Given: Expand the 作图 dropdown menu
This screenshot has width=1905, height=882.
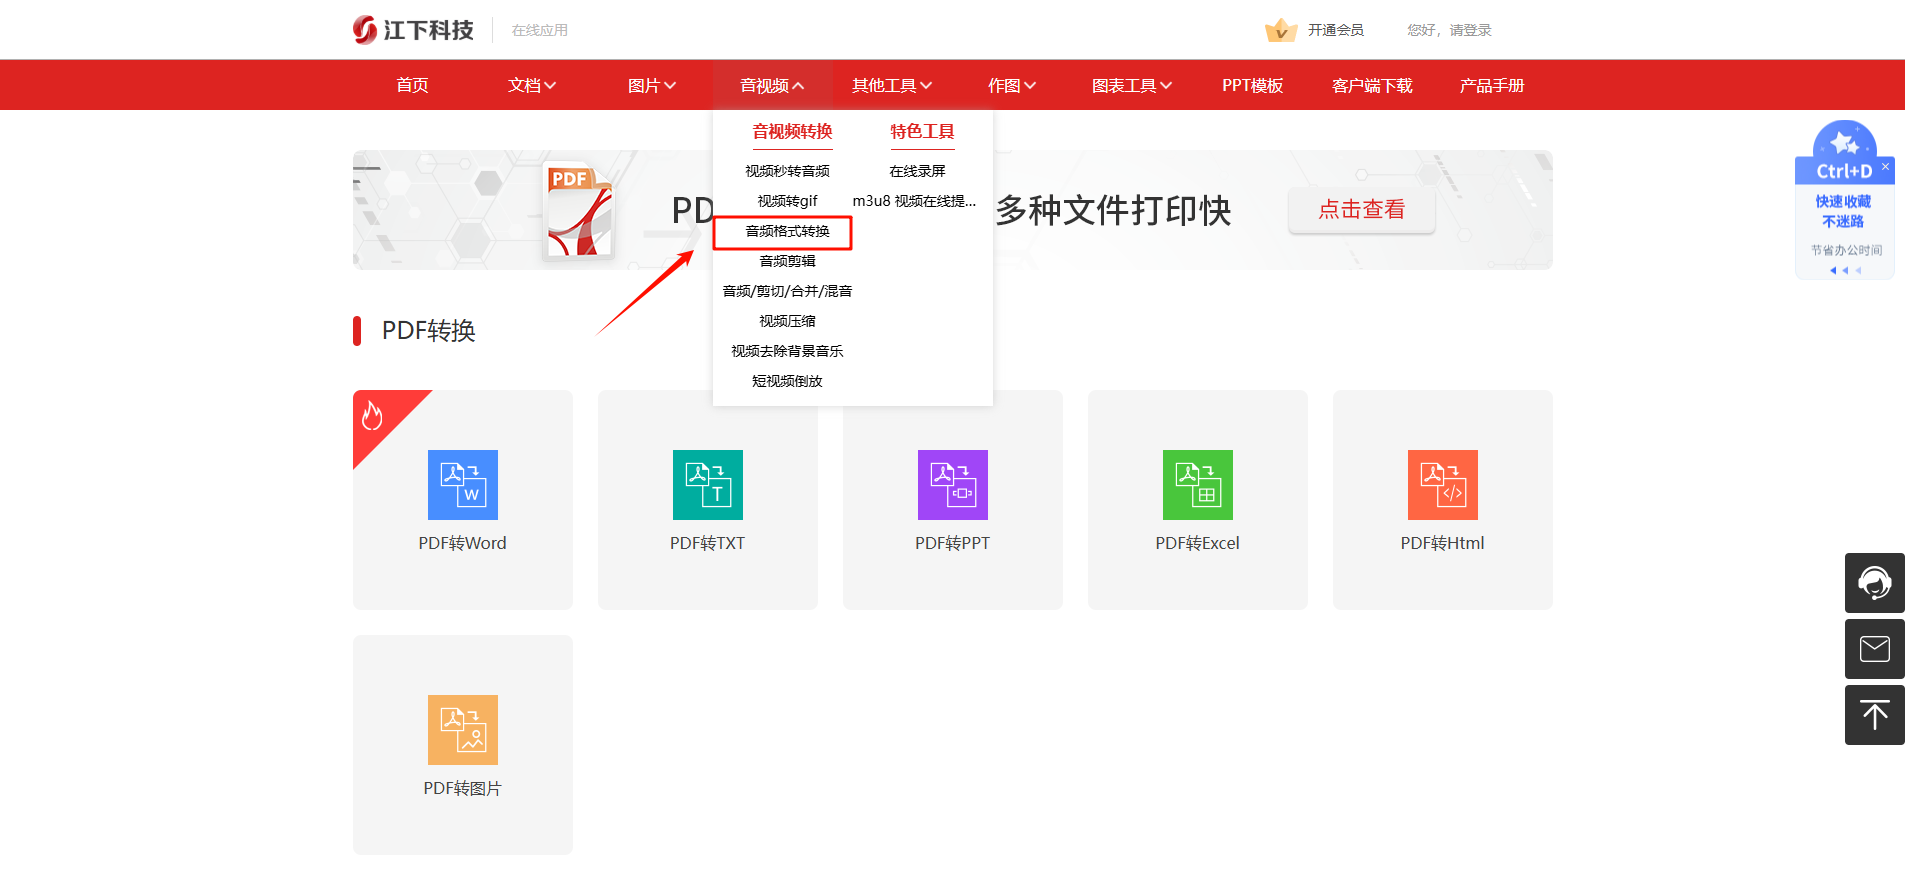Looking at the screenshot, I should (1012, 86).
